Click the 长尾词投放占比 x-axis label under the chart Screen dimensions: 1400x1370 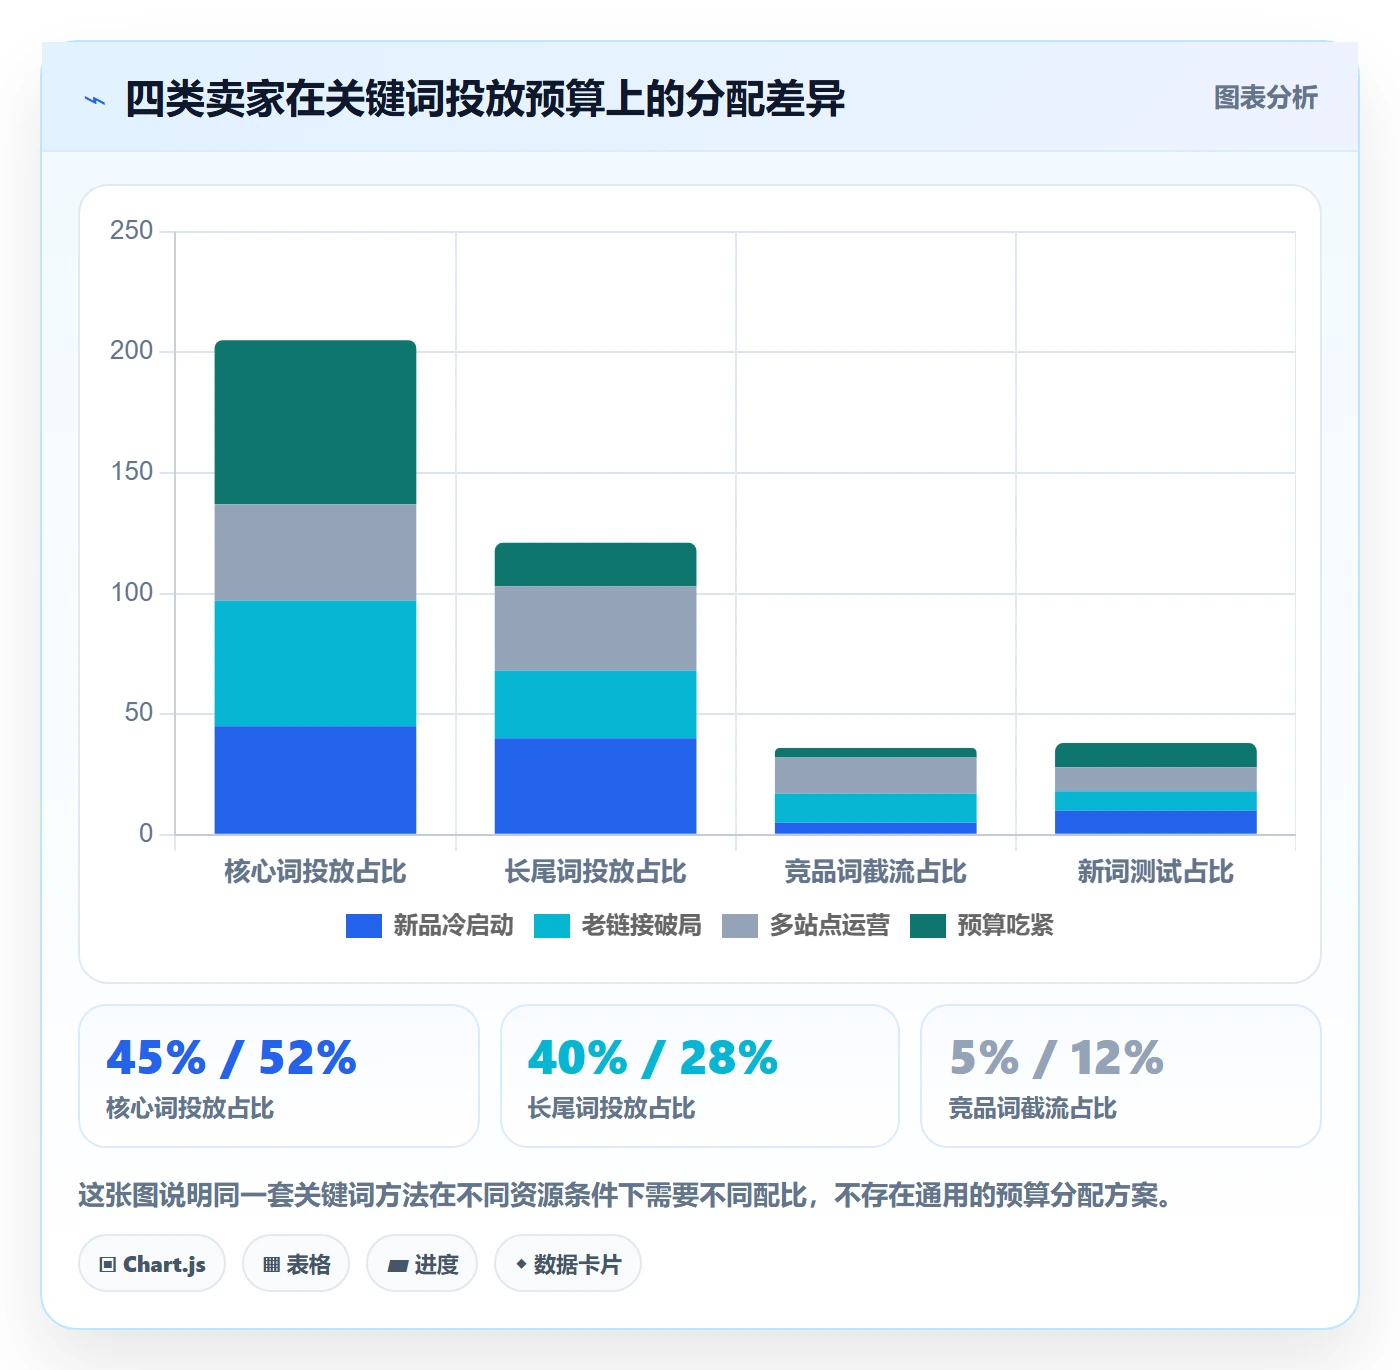(596, 872)
